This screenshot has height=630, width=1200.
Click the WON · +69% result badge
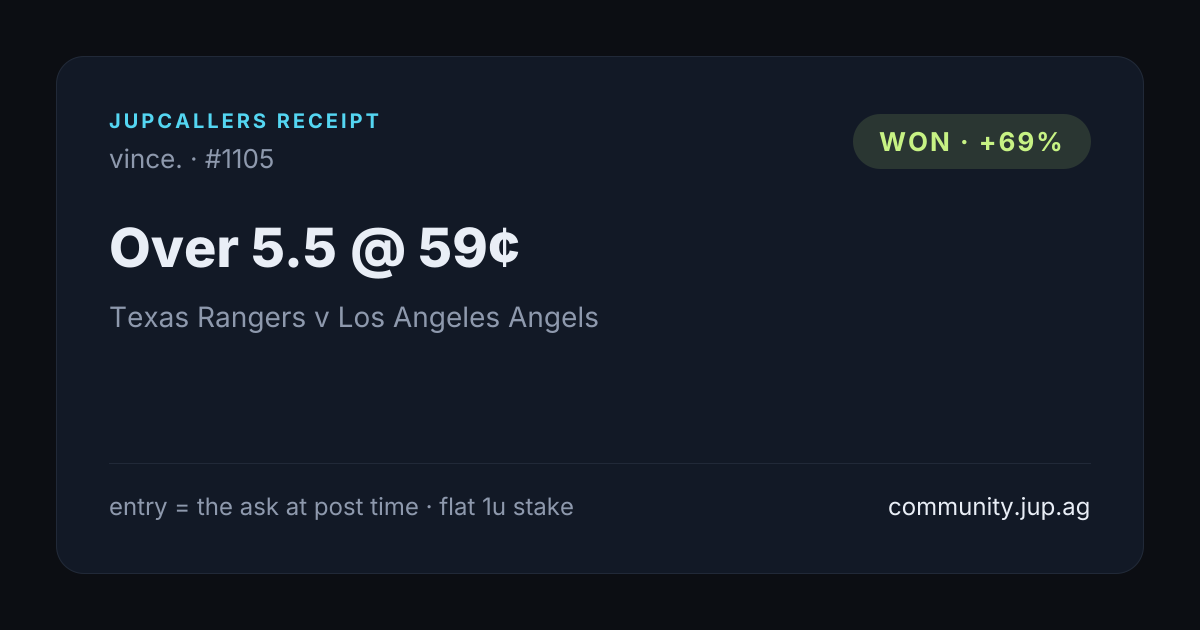pos(971,141)
